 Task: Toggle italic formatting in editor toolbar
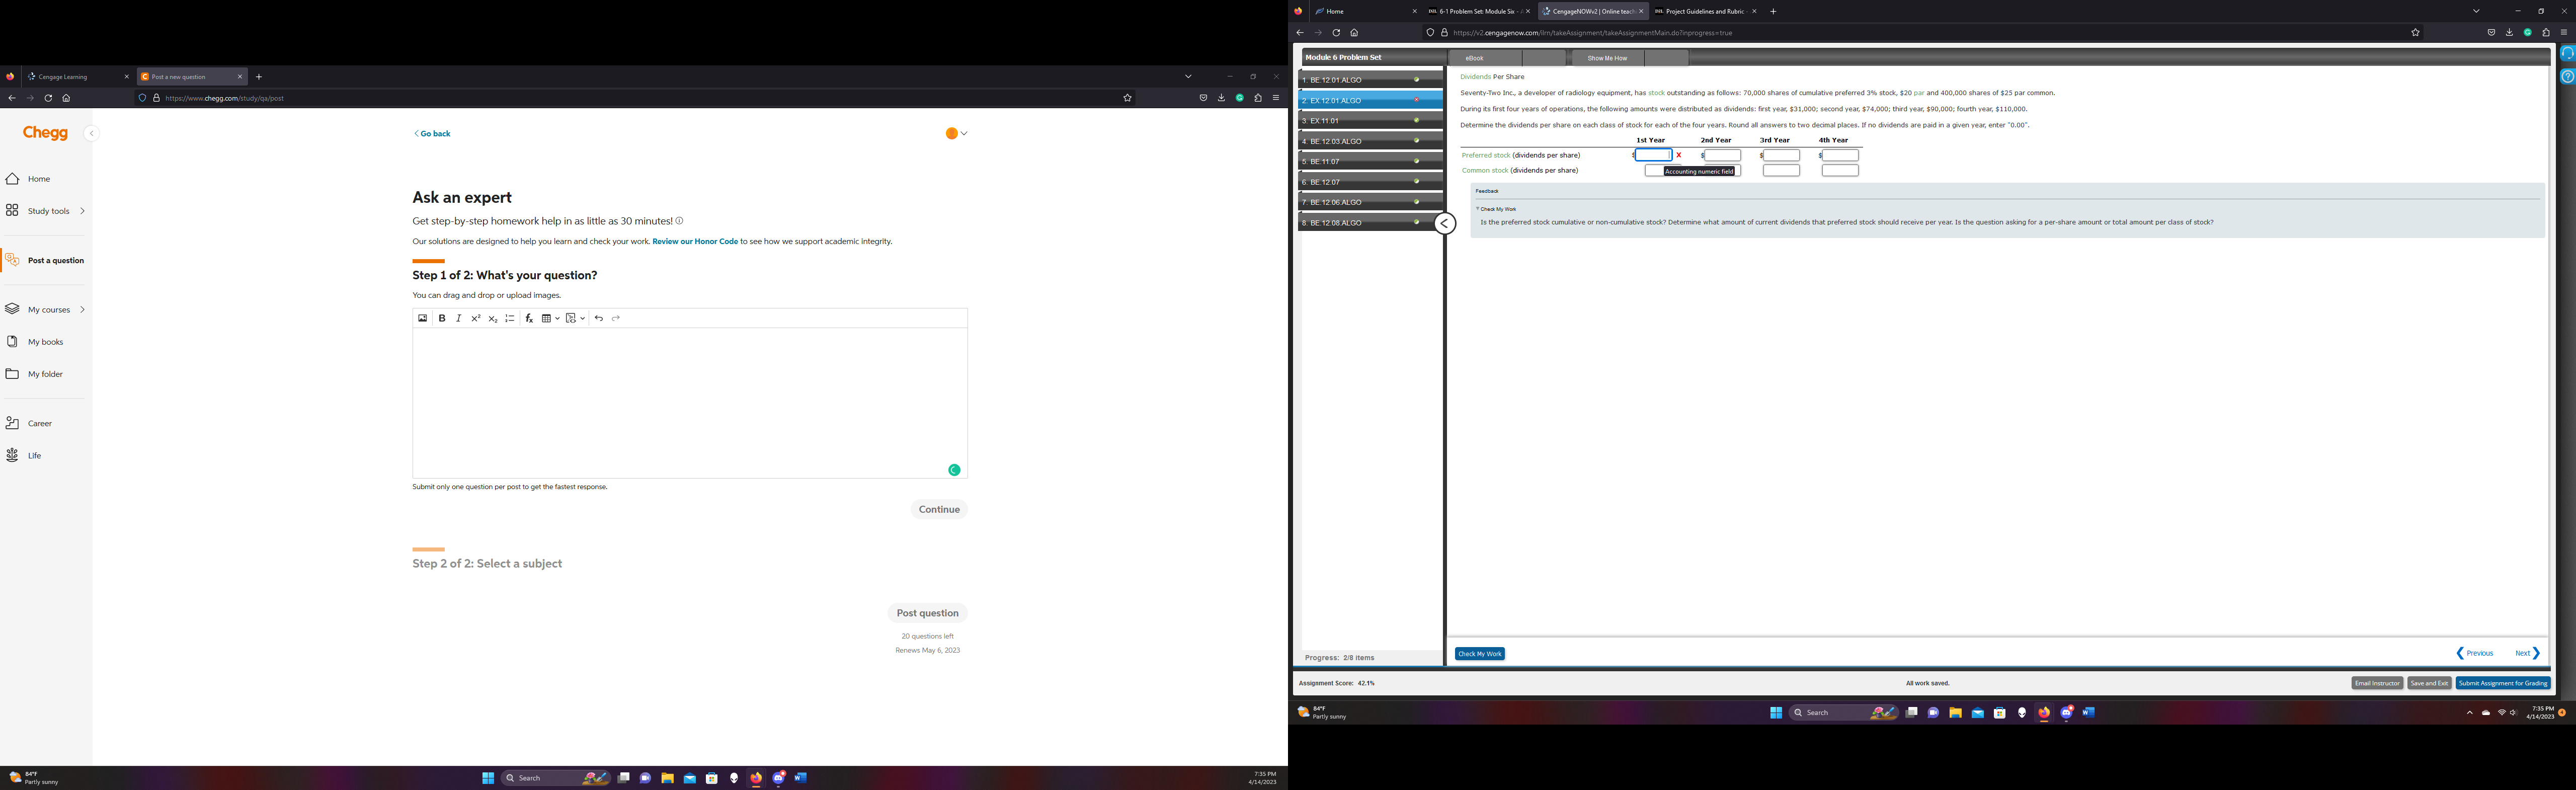(x=459, y=318)
